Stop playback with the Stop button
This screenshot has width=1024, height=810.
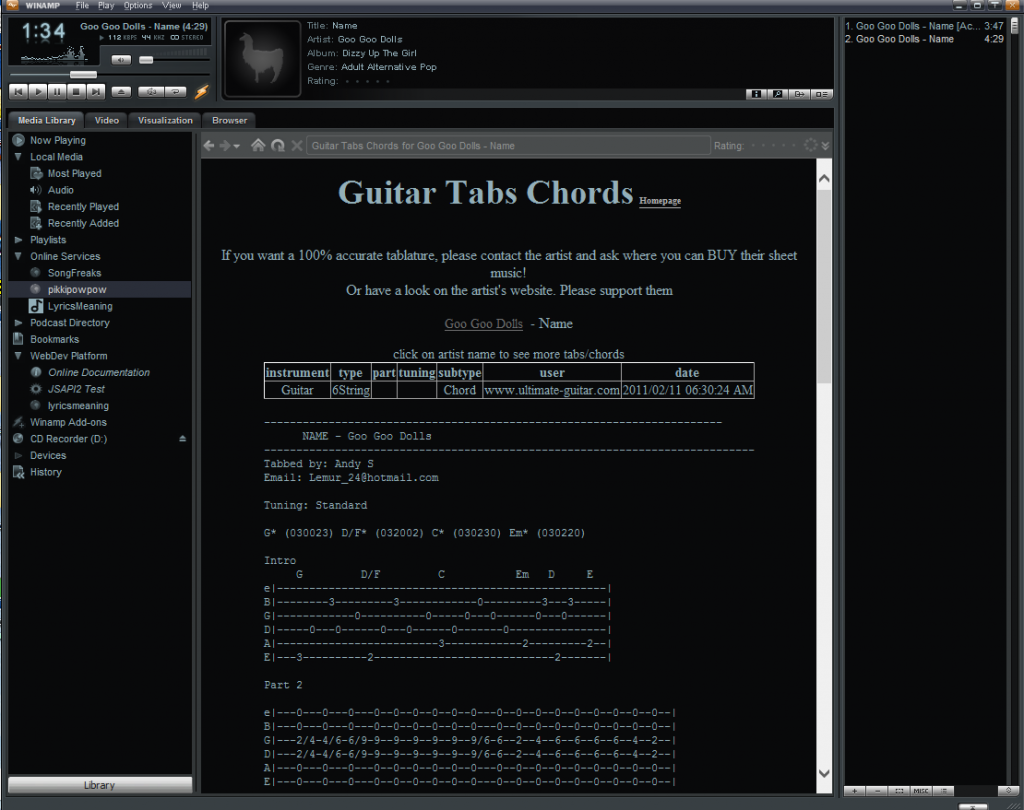(76, 91)
